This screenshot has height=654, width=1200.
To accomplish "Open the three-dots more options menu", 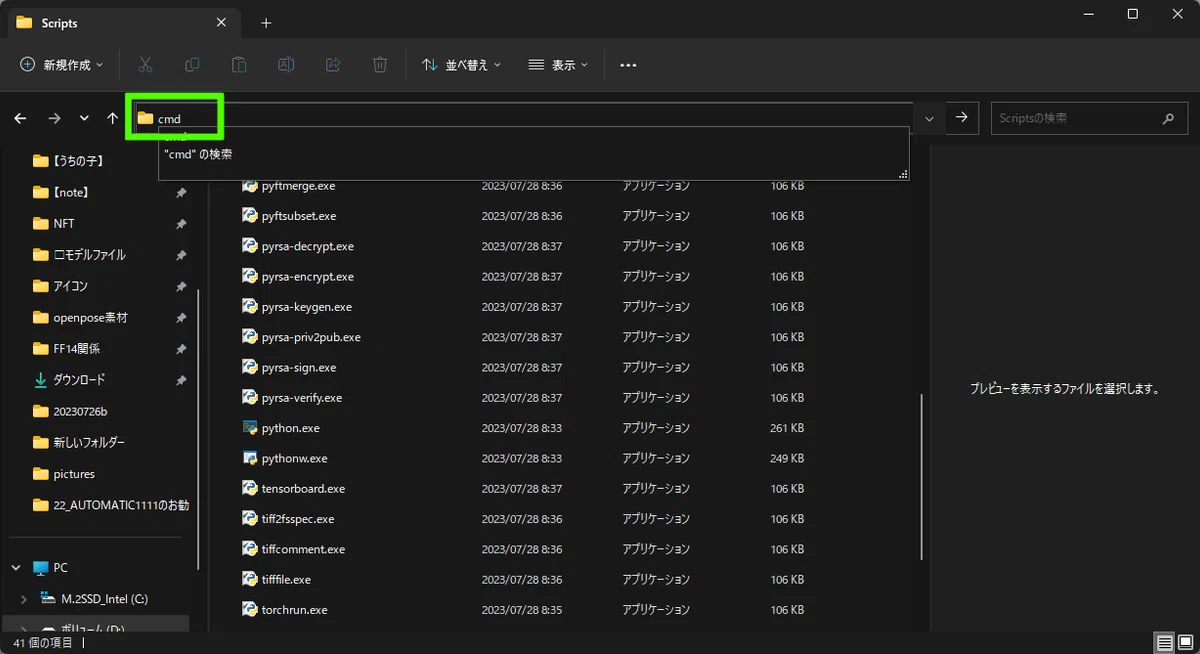I will [x=628, y=65].
